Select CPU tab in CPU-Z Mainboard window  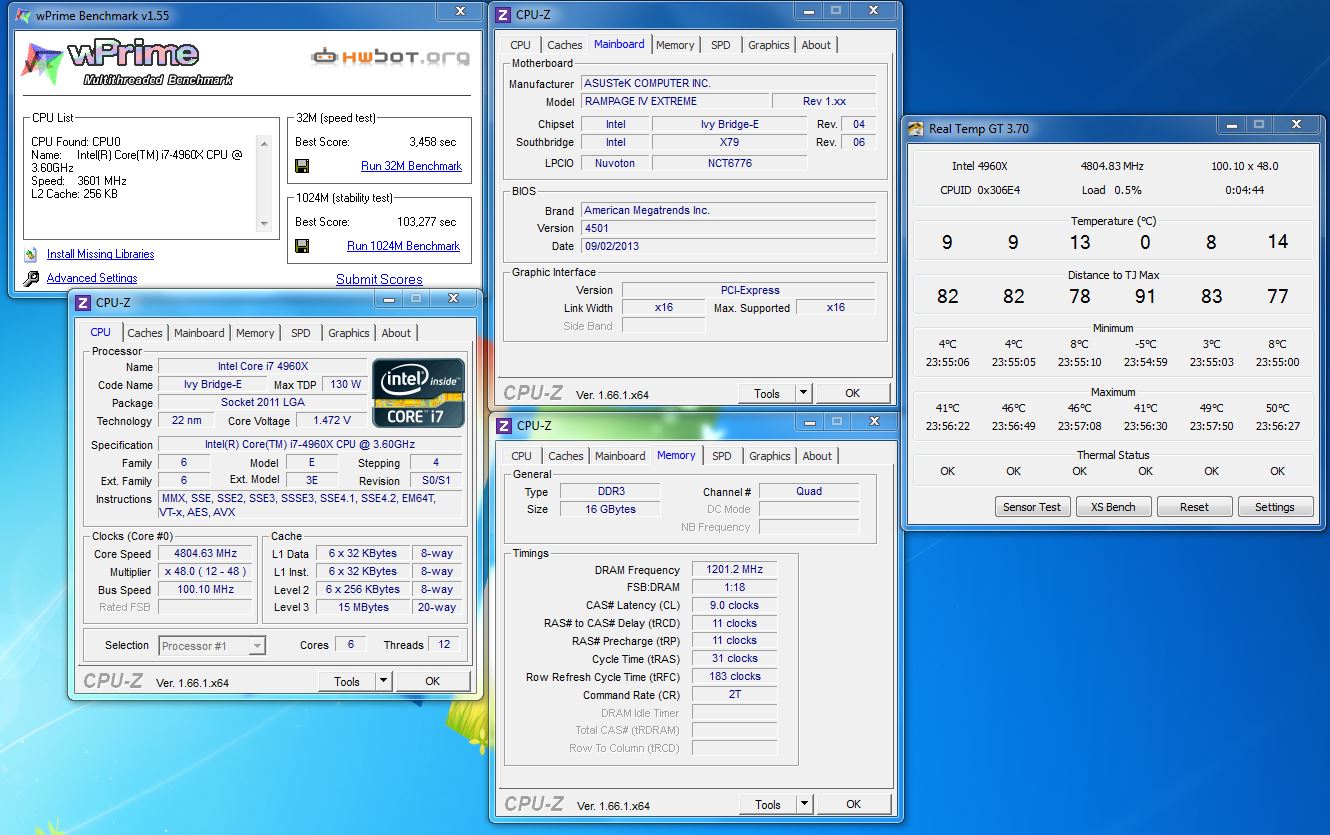click(x=520, y=45)
